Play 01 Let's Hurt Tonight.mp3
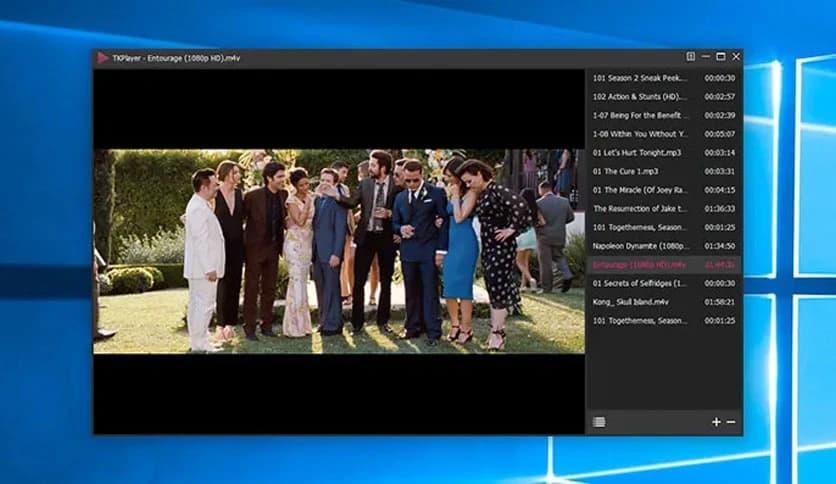Image resolution: width=836 pixels, height=484 pixels. pos(637,153)
